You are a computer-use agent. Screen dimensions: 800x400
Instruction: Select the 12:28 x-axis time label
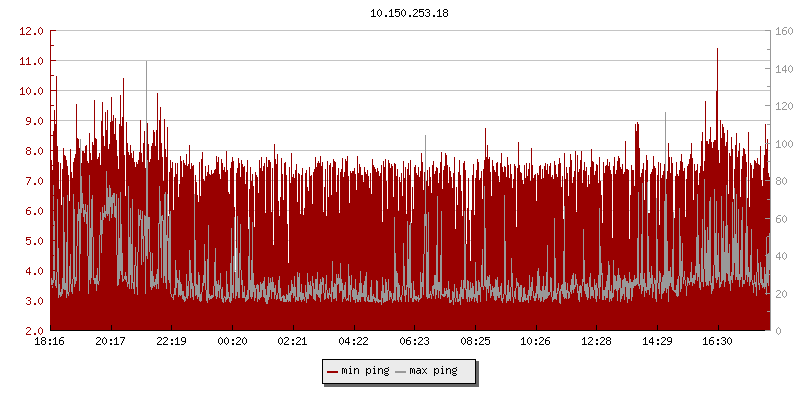(x=596, y=342)
